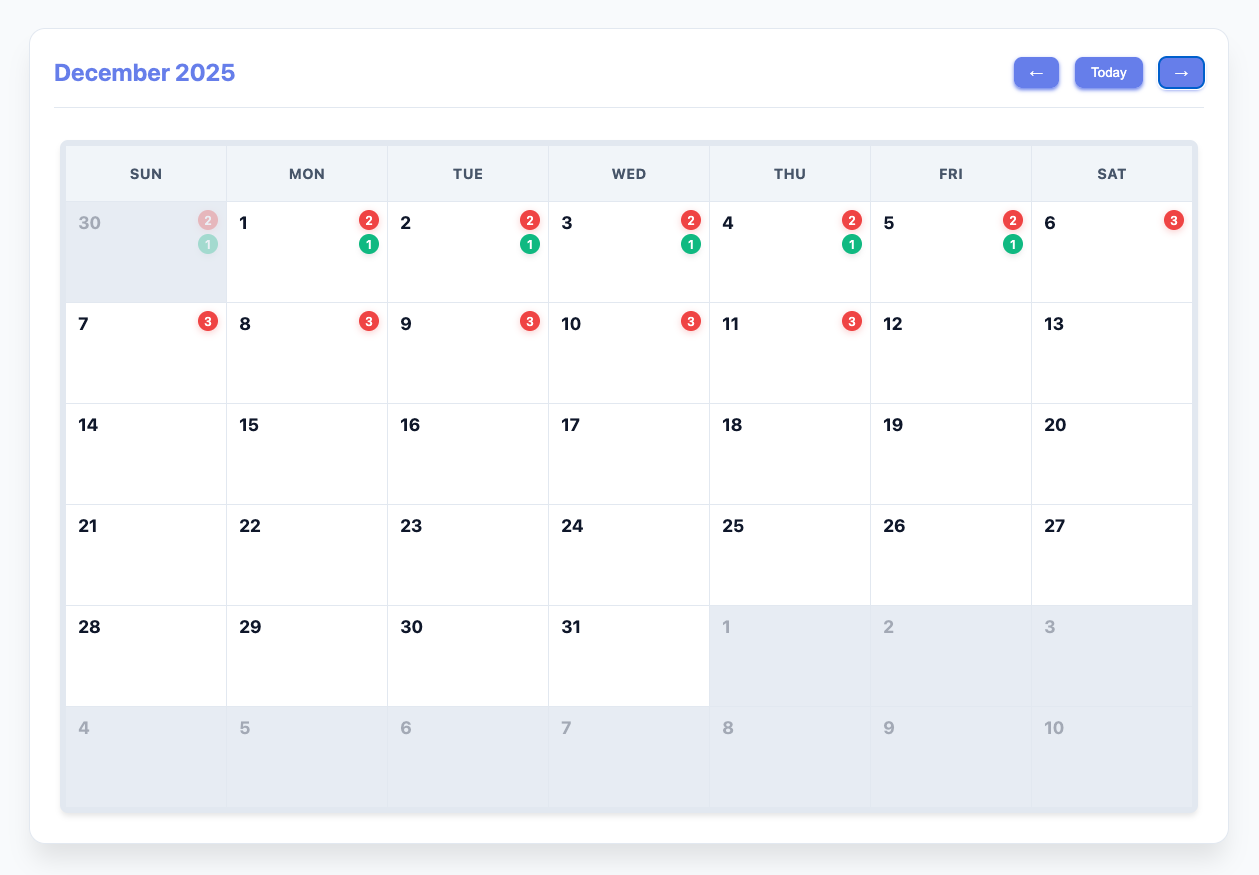Select the red badge on December 11

point(851,321)
